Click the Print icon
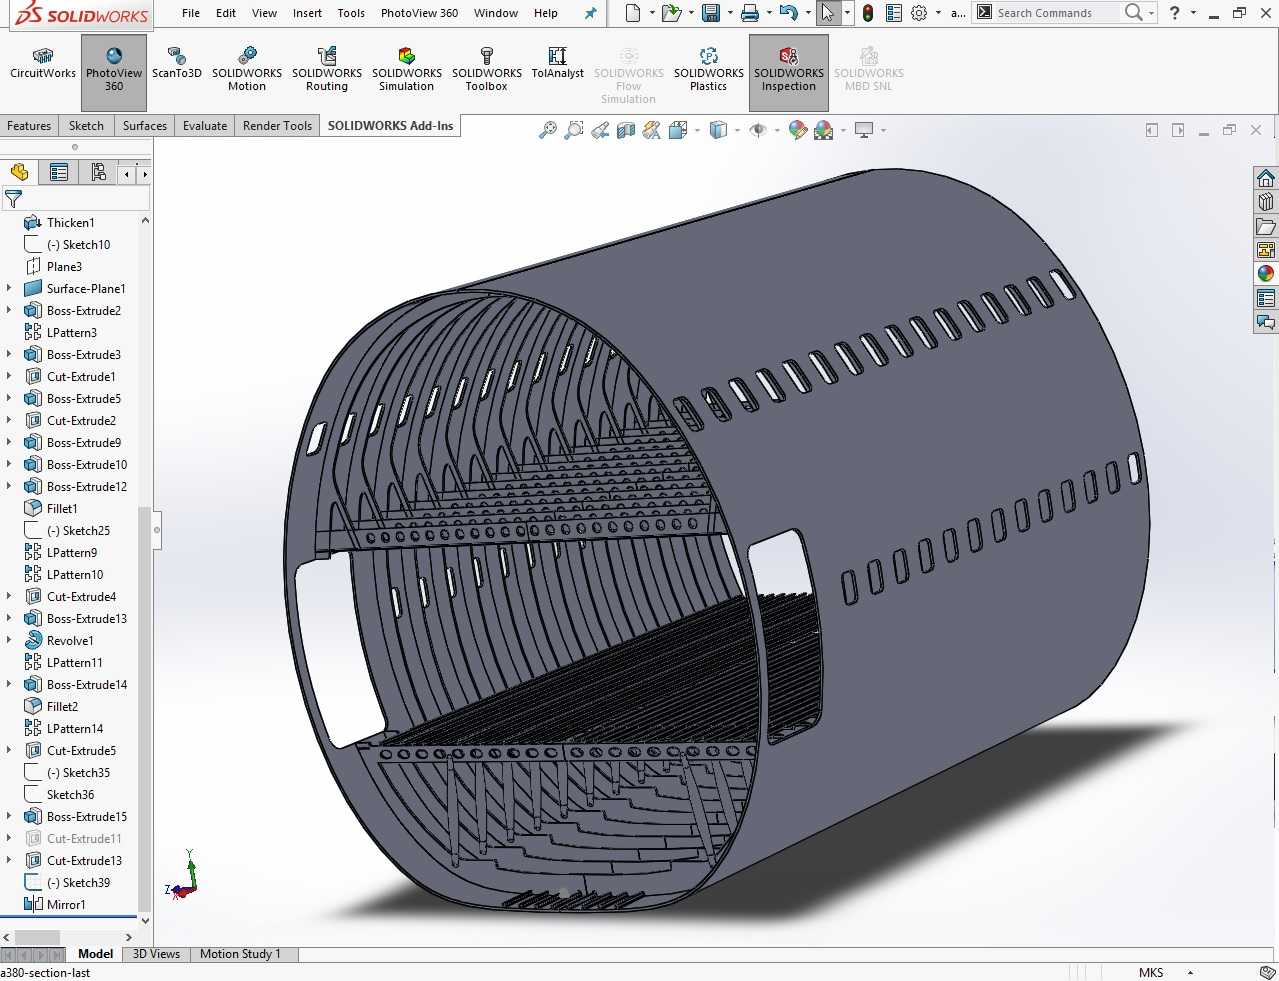 pyautogui.click(x=749, y=13)
